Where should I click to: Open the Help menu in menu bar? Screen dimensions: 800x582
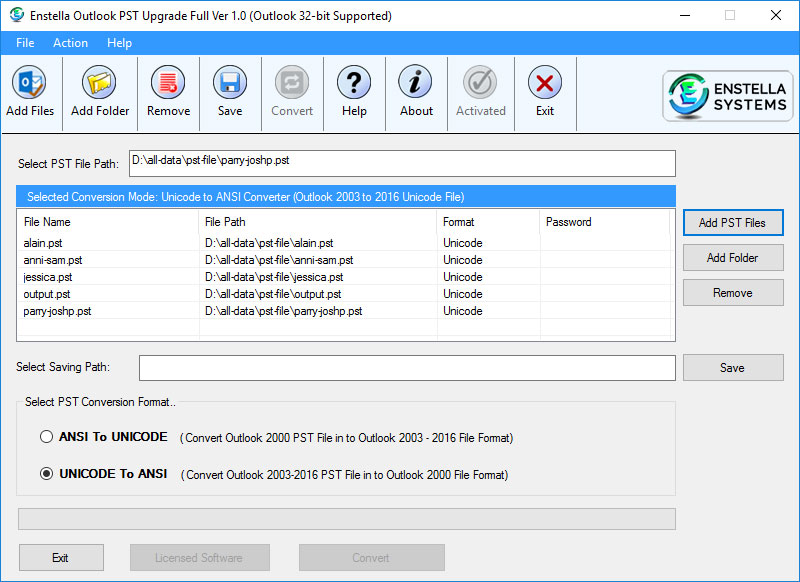coord(119,43)
